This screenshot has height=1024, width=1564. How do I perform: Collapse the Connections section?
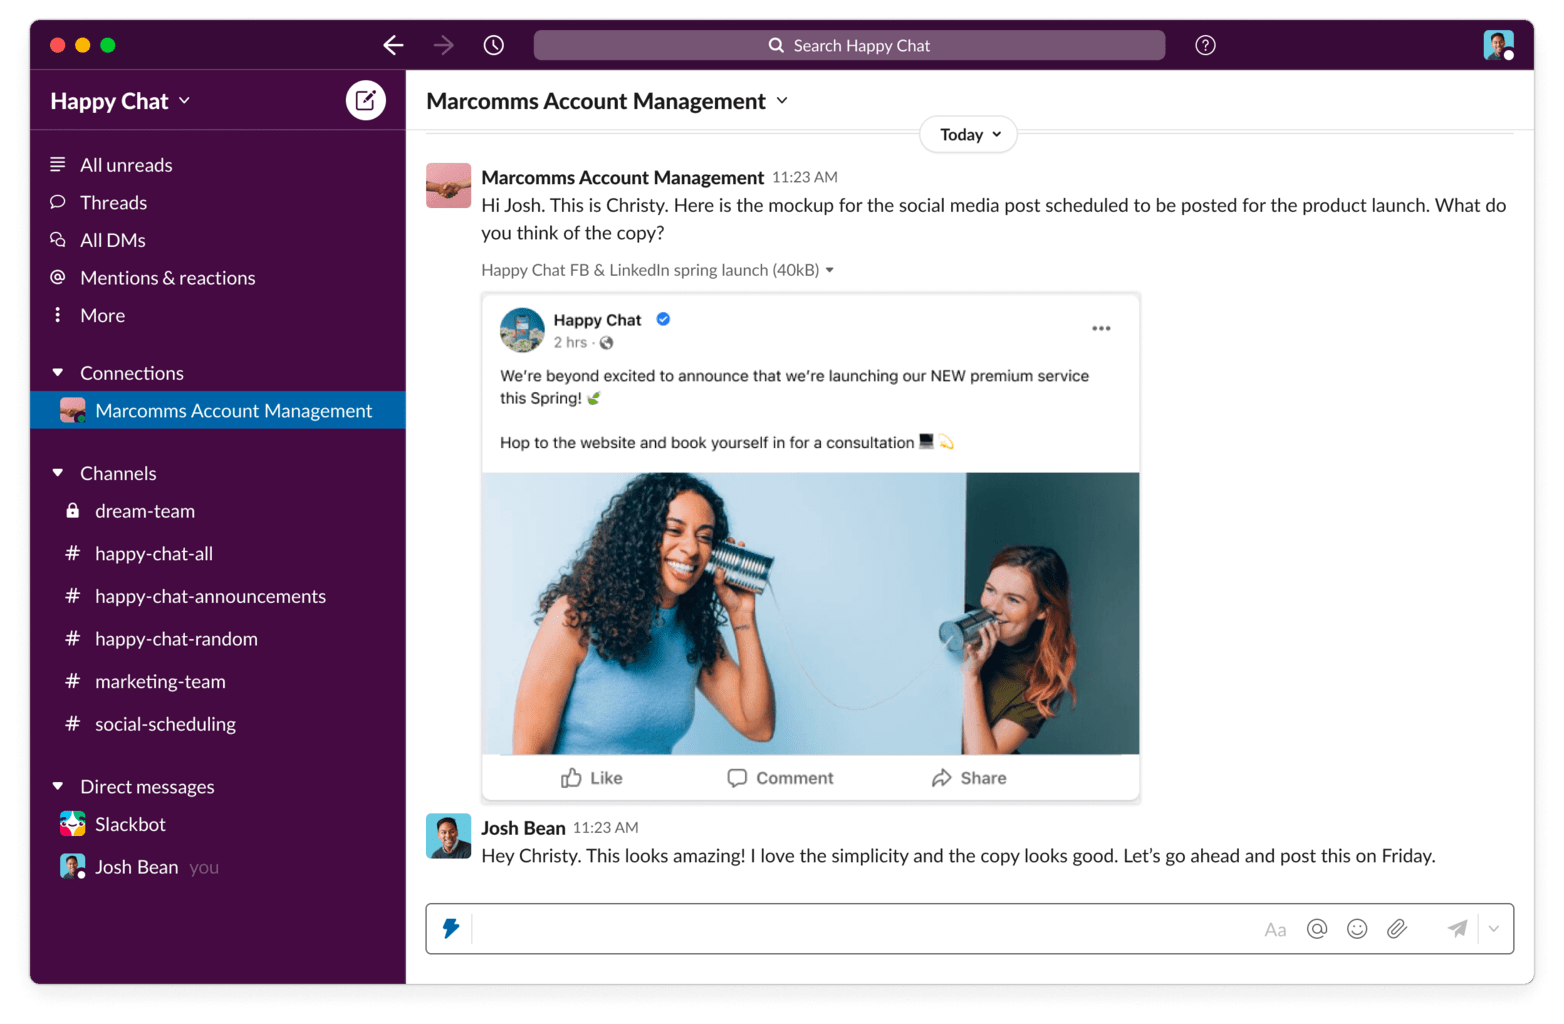click(58, 372)
